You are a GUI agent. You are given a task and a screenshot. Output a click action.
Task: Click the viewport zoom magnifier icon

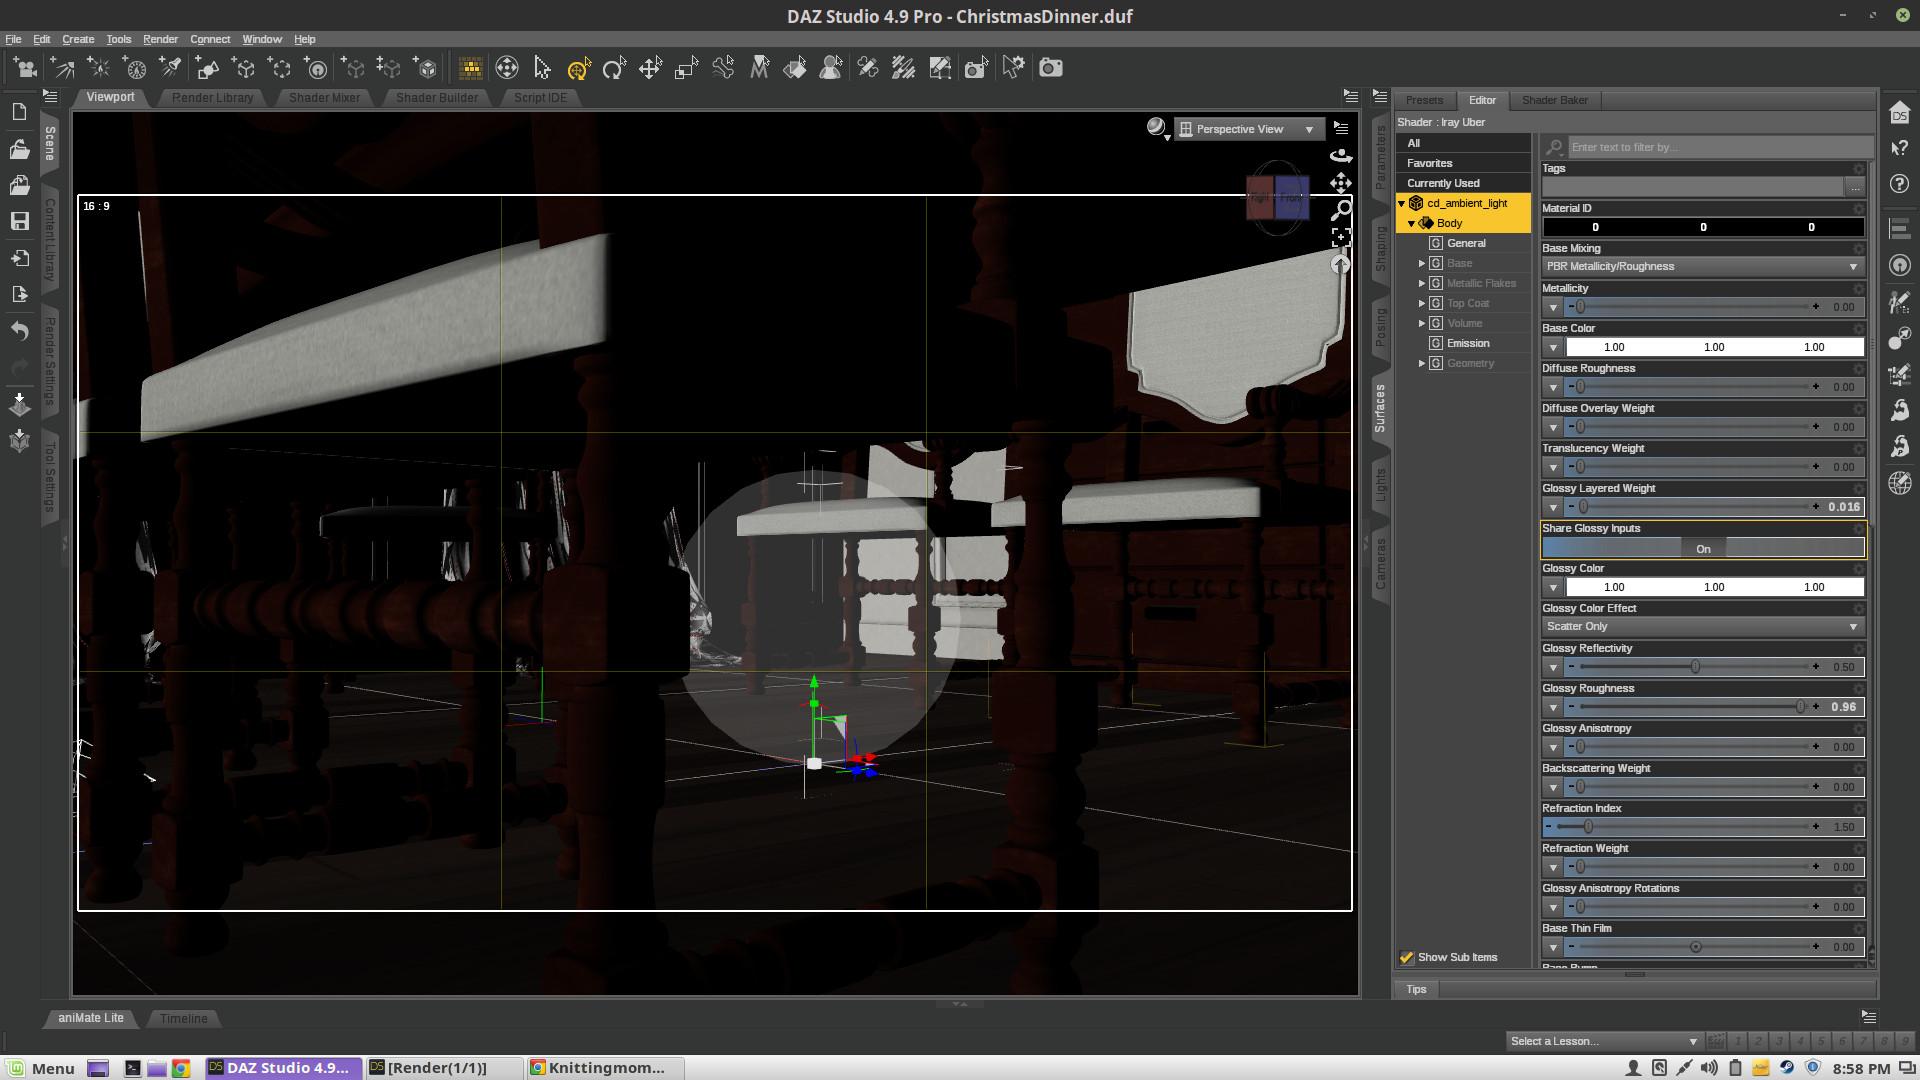click(1341, 210)
